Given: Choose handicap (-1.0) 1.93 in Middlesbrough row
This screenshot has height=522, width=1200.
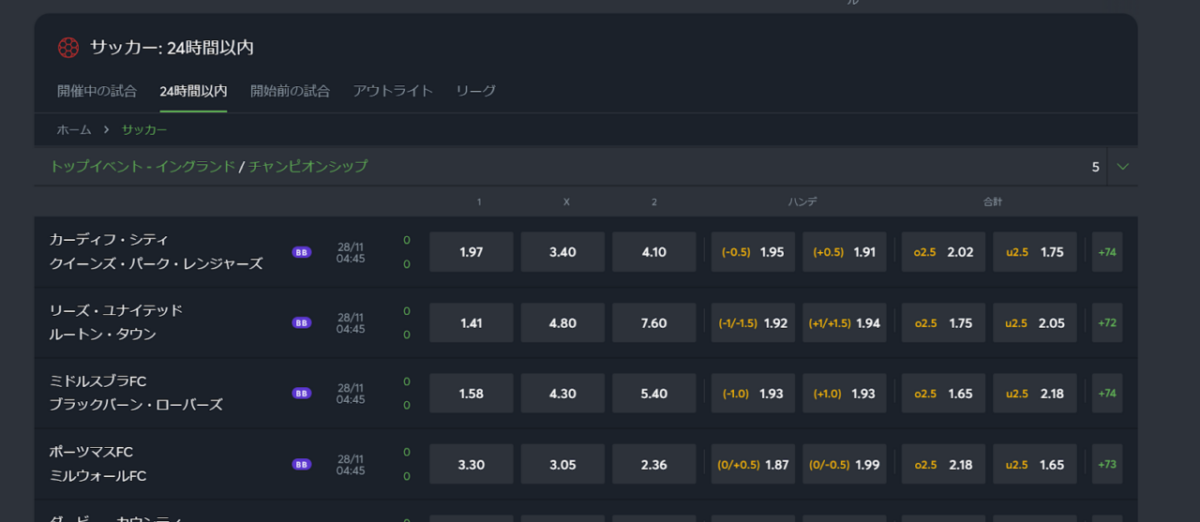Looking at the screenshot, I should [753, 394].
